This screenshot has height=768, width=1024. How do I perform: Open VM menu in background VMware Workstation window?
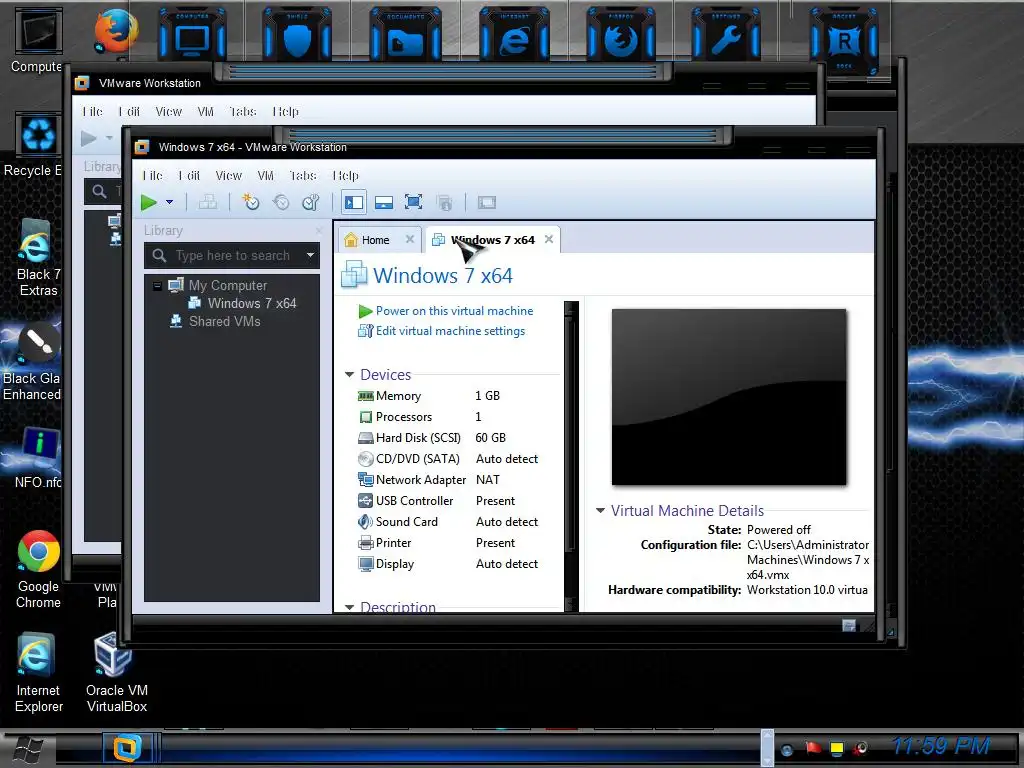click(206, 112)
